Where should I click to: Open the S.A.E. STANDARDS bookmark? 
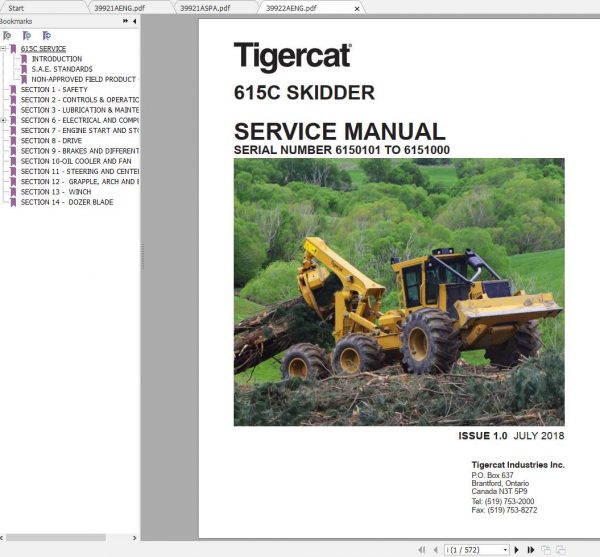pyautogui.click(x=62, y=69)
